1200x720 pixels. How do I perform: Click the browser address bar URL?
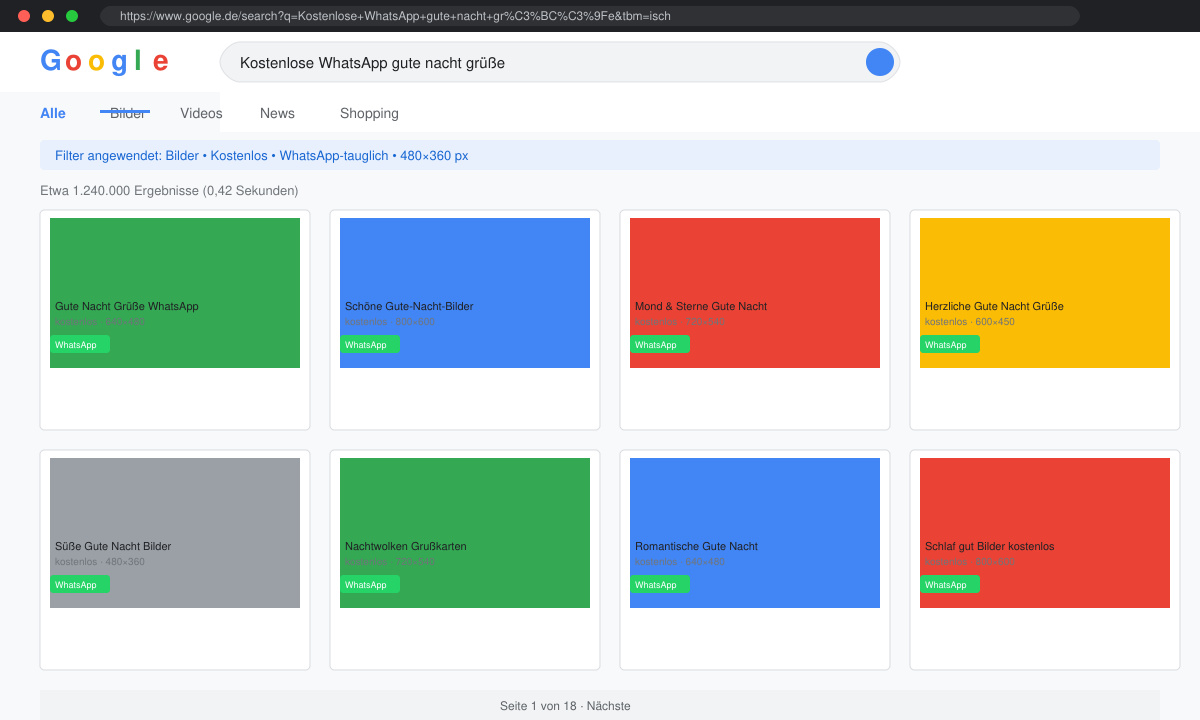(x=590, y=16)
